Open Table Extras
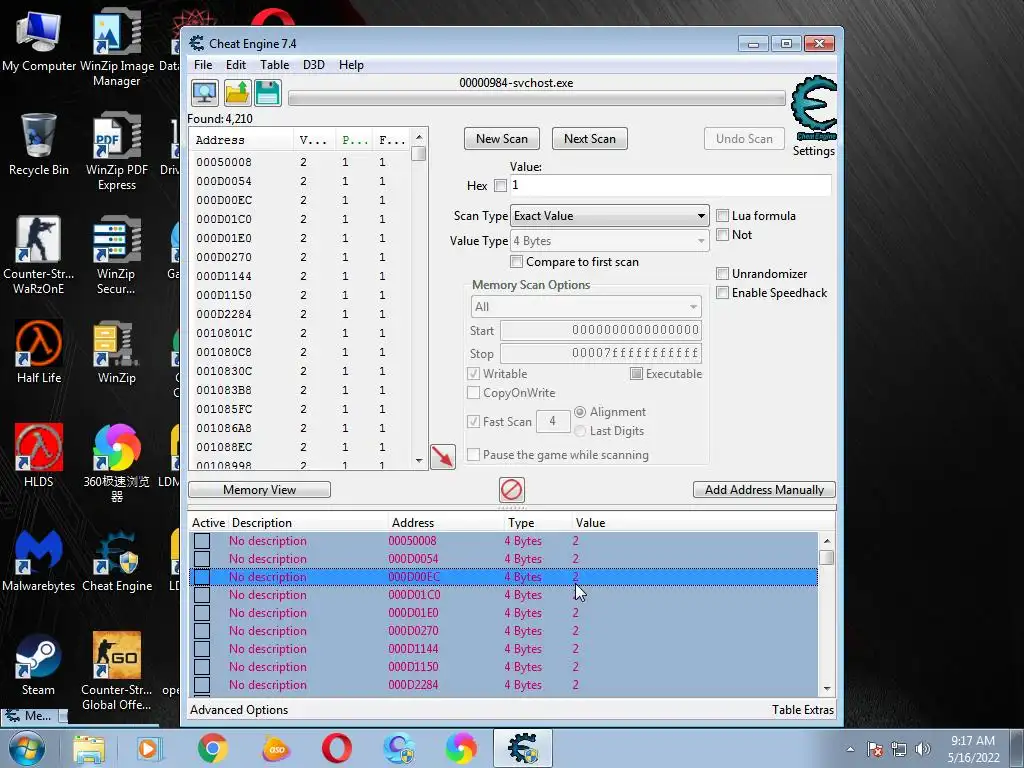 point(803,710)
